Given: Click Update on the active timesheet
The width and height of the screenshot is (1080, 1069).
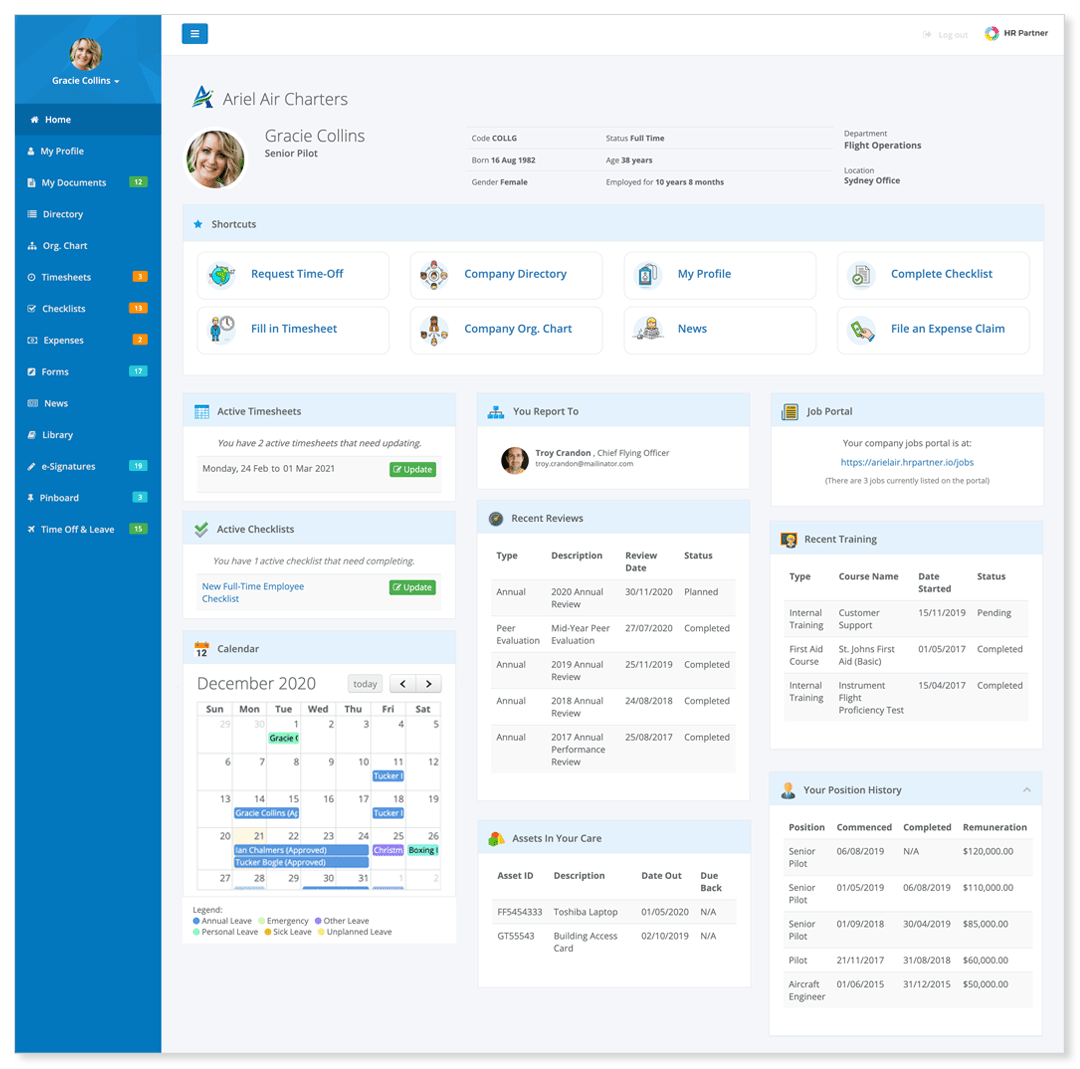Looking at the screenshot, I should click(x=412, y=468).
